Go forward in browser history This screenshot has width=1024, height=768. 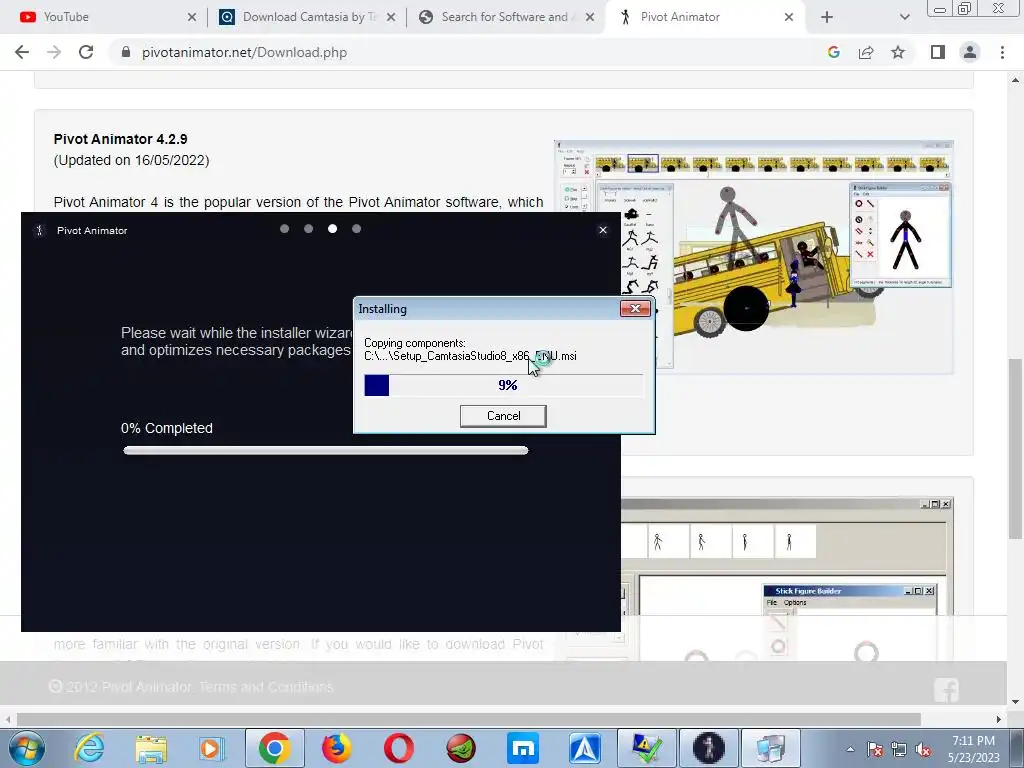coord(54,52)
